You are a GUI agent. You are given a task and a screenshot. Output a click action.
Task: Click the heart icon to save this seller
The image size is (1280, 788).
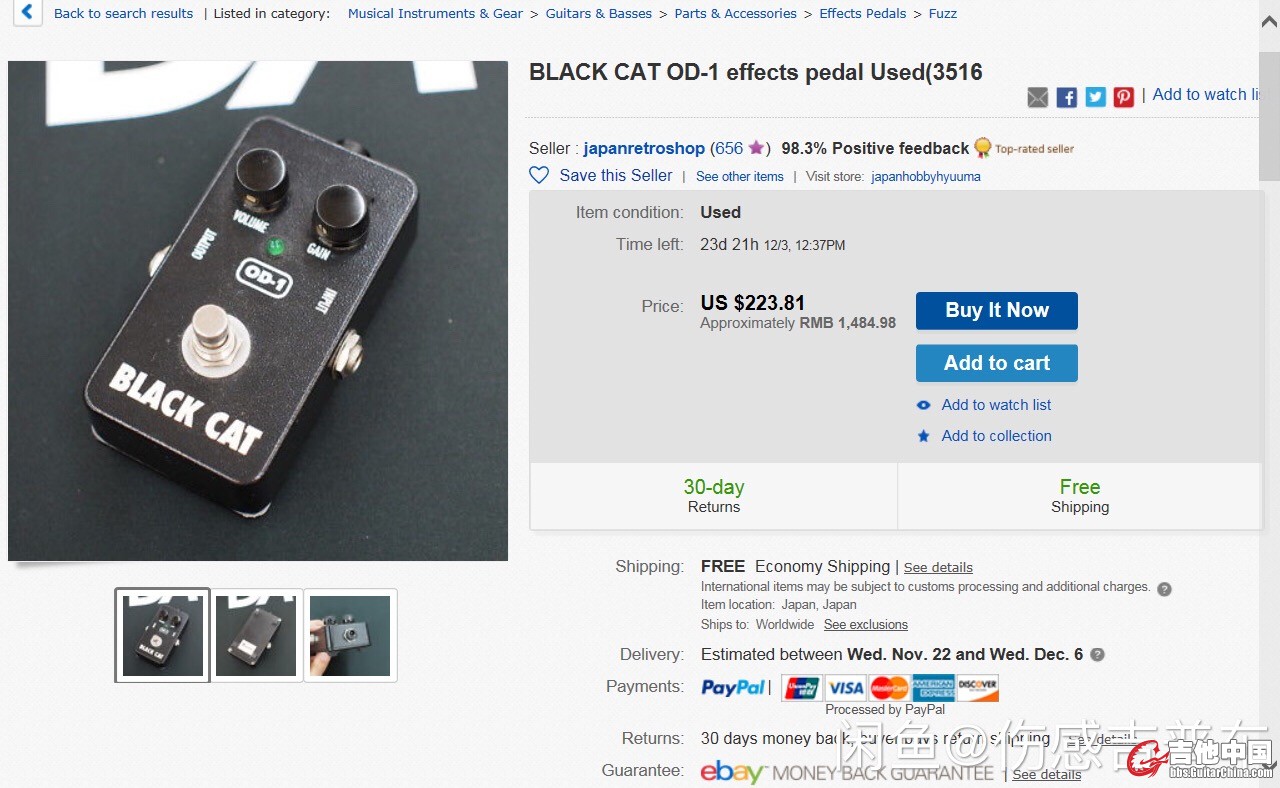coord(539,175)
